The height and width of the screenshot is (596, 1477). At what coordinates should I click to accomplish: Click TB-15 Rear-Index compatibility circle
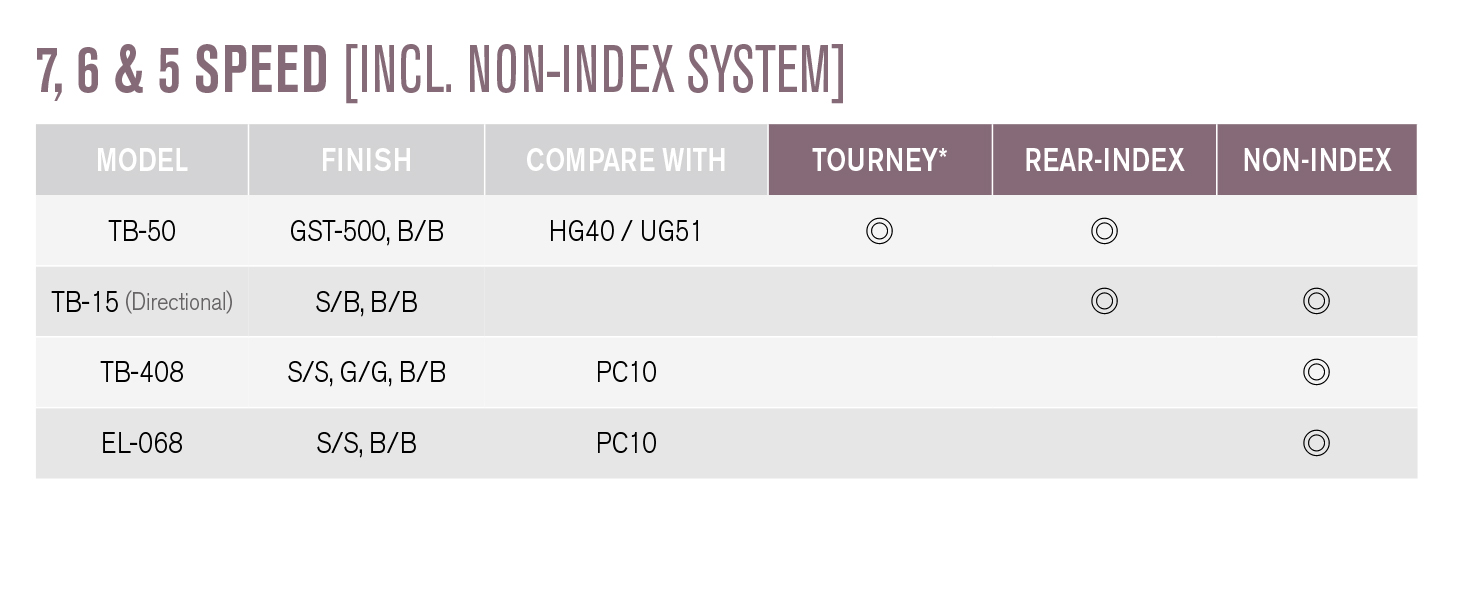tap(1104, 301)
